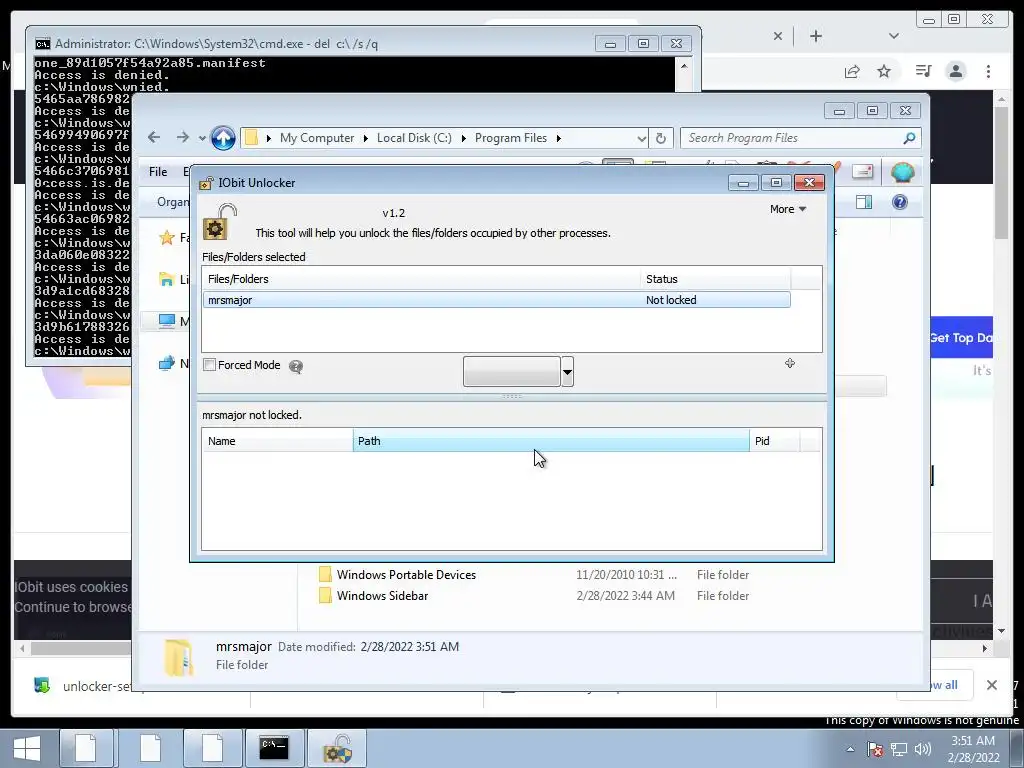Screen dimensions: 1024x768
Task: Click the Libraries icon in navigation pane
Action: coord(167,280)
